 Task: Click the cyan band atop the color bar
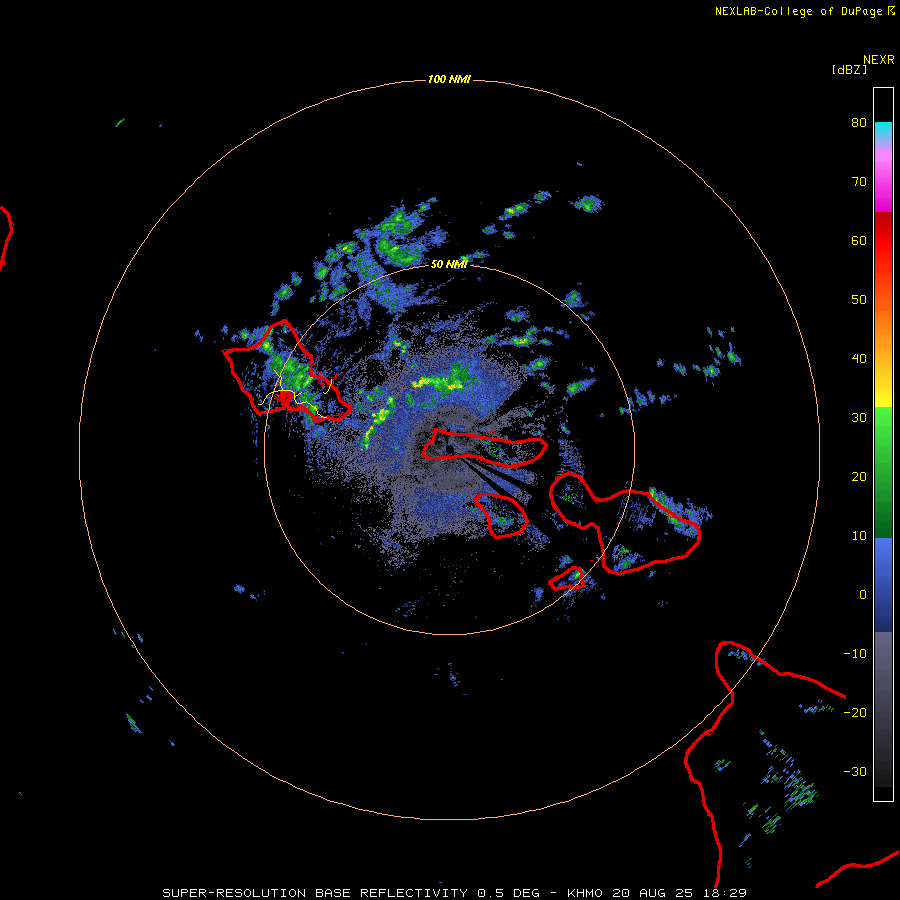[x=883, y=130]
